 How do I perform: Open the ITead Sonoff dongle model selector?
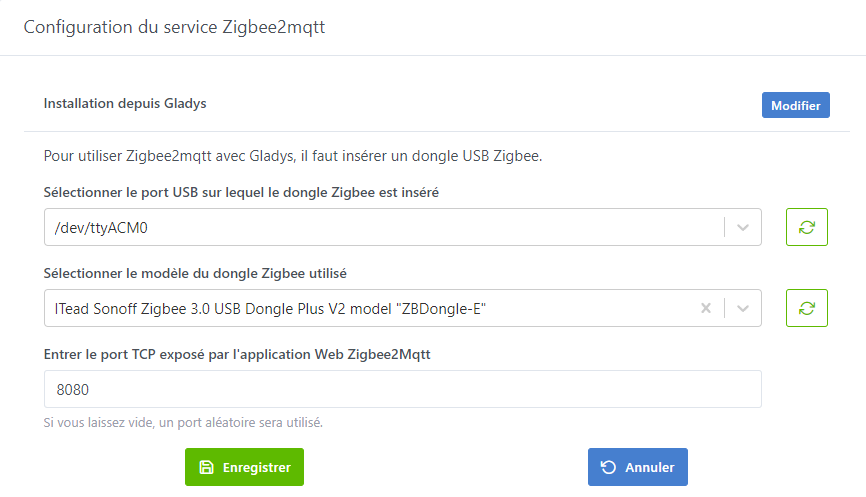[370, 308]
